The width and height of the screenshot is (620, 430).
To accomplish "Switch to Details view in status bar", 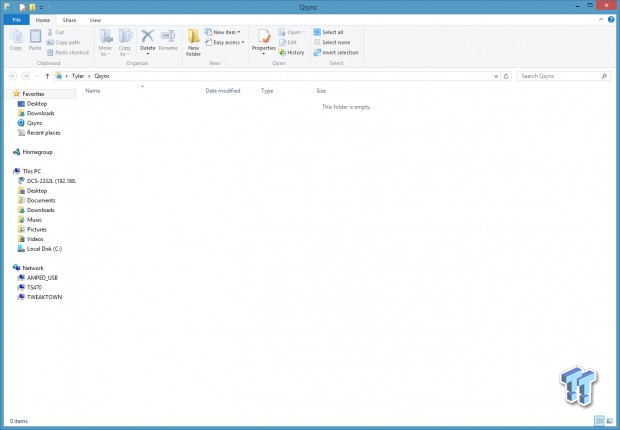I will click(599, 421).
